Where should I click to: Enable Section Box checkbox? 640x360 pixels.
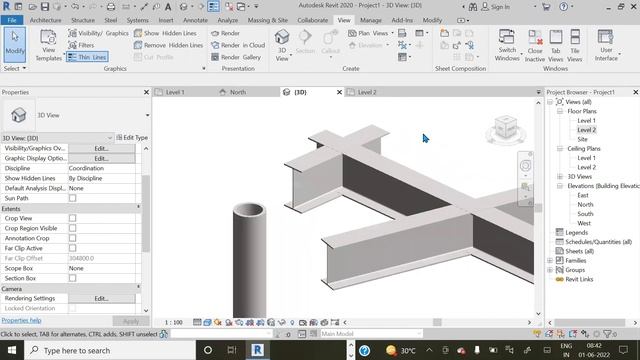coord(72,278)
